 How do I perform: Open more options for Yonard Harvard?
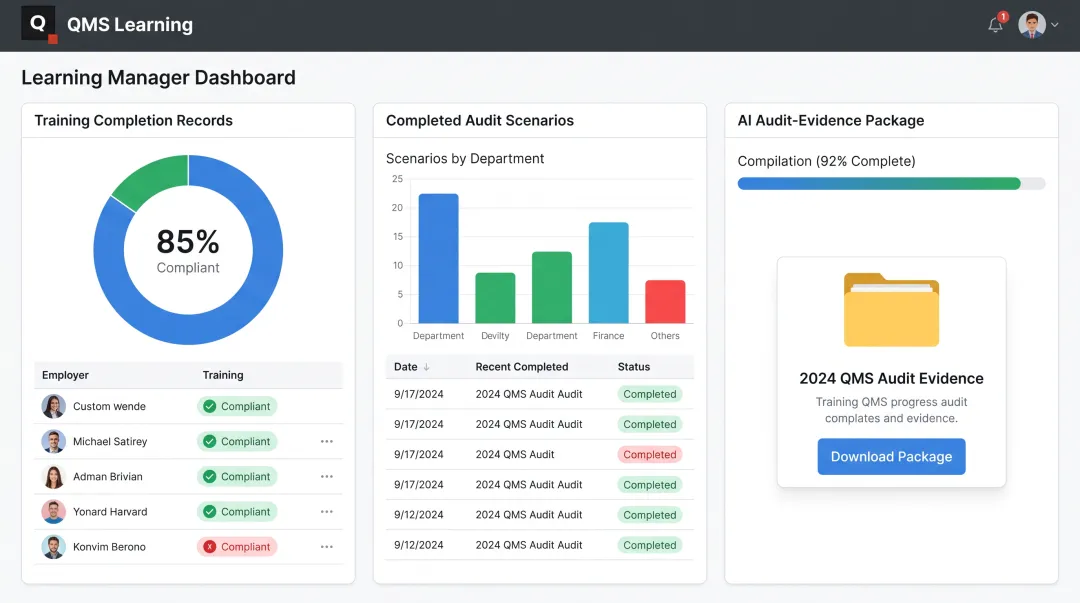[326, 512]
